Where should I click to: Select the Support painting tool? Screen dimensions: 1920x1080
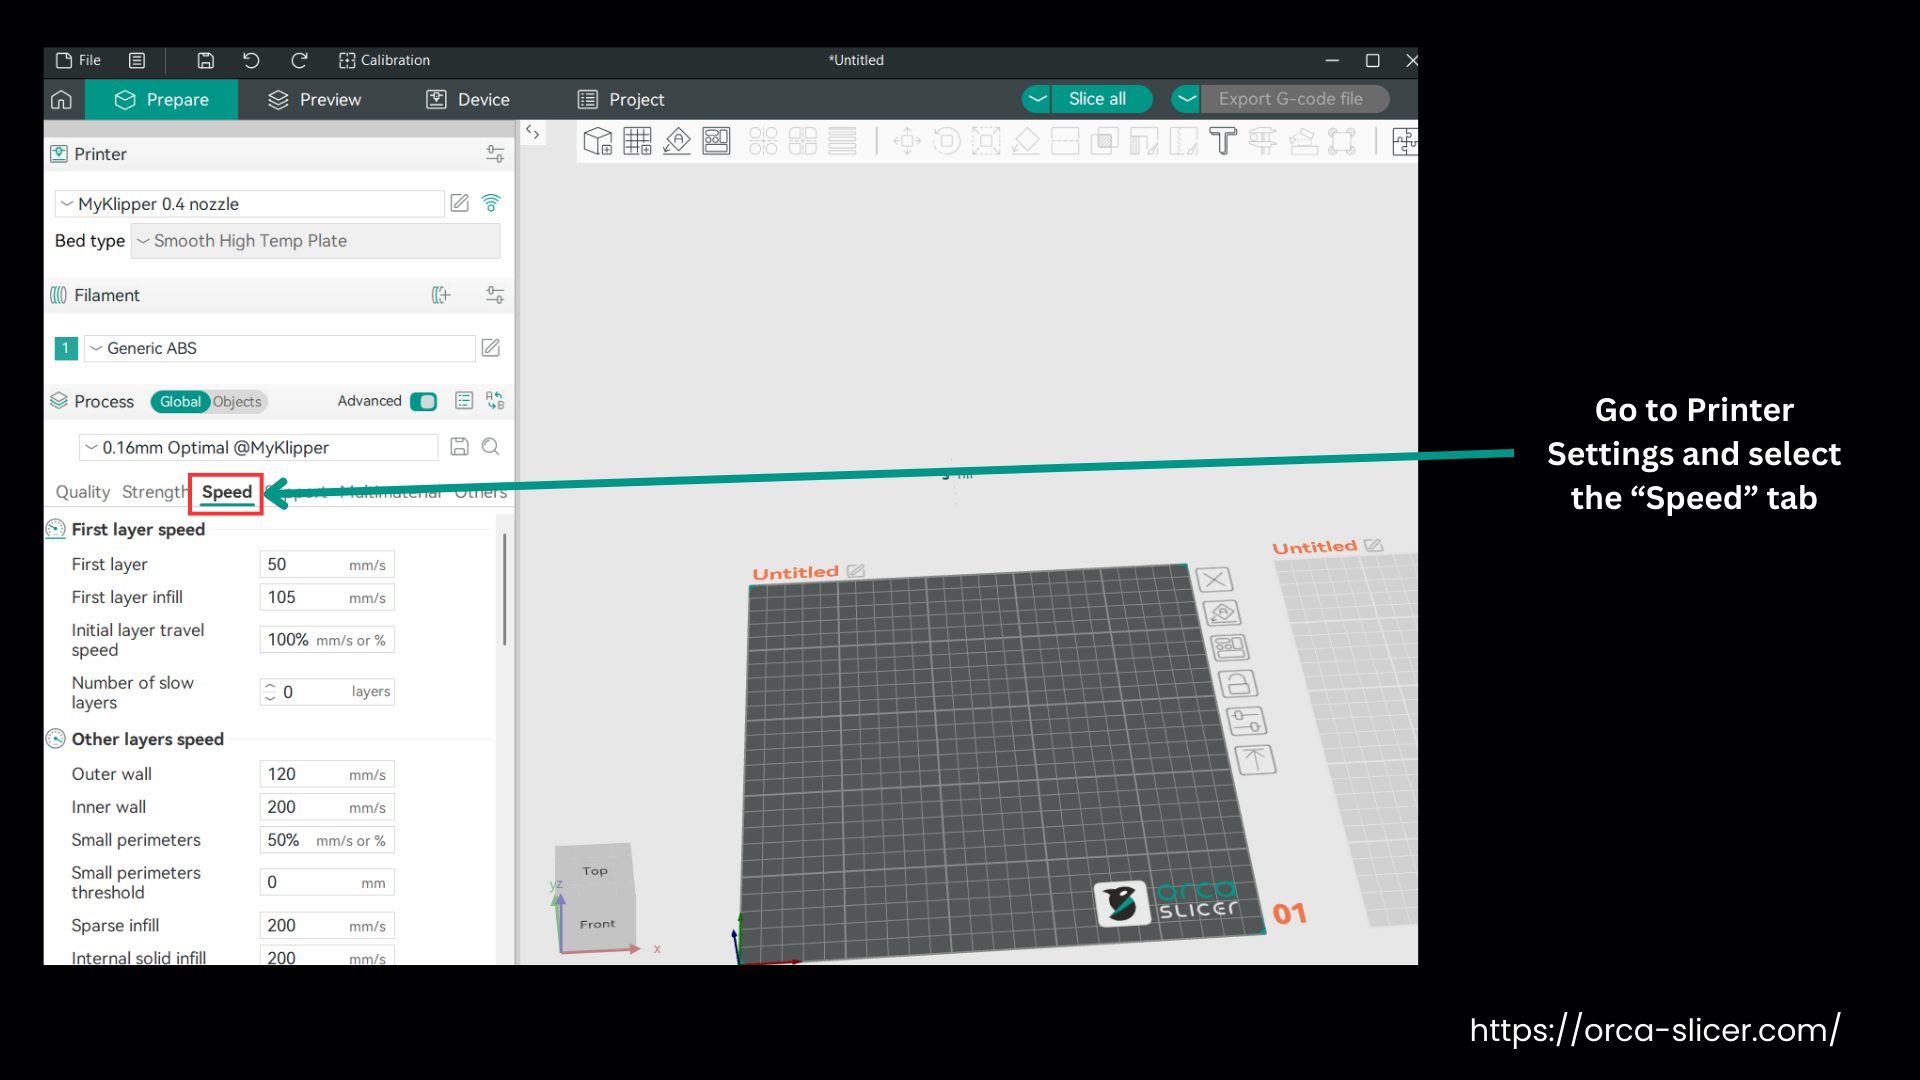(1144, 141)
